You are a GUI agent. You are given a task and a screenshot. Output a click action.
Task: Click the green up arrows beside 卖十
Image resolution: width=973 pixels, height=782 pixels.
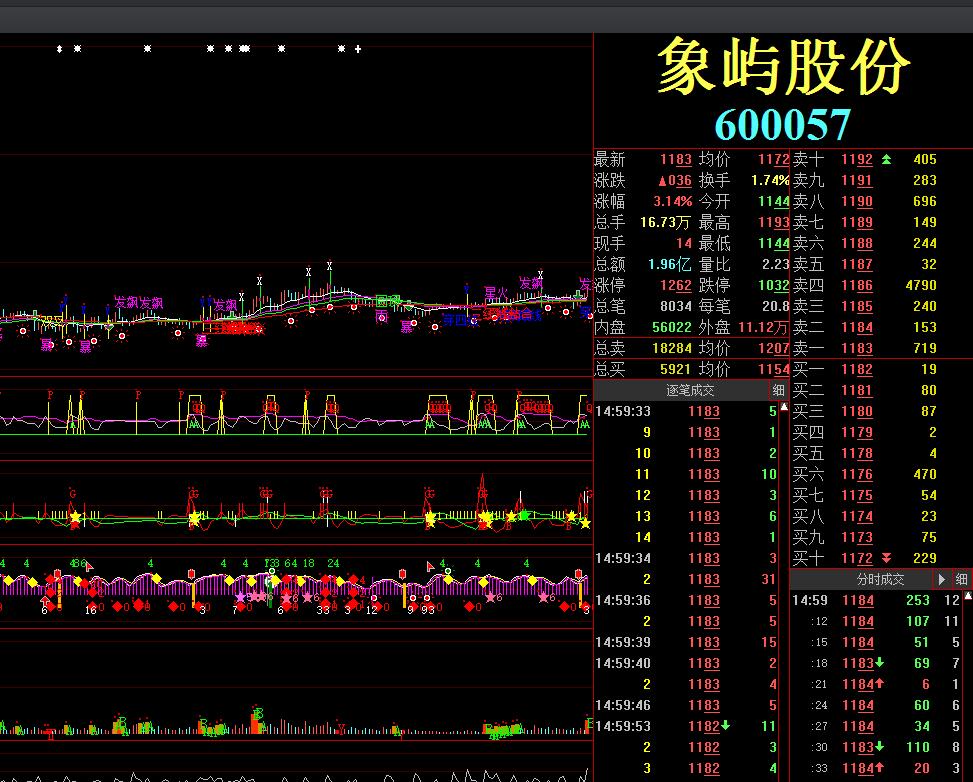(886, 160)
